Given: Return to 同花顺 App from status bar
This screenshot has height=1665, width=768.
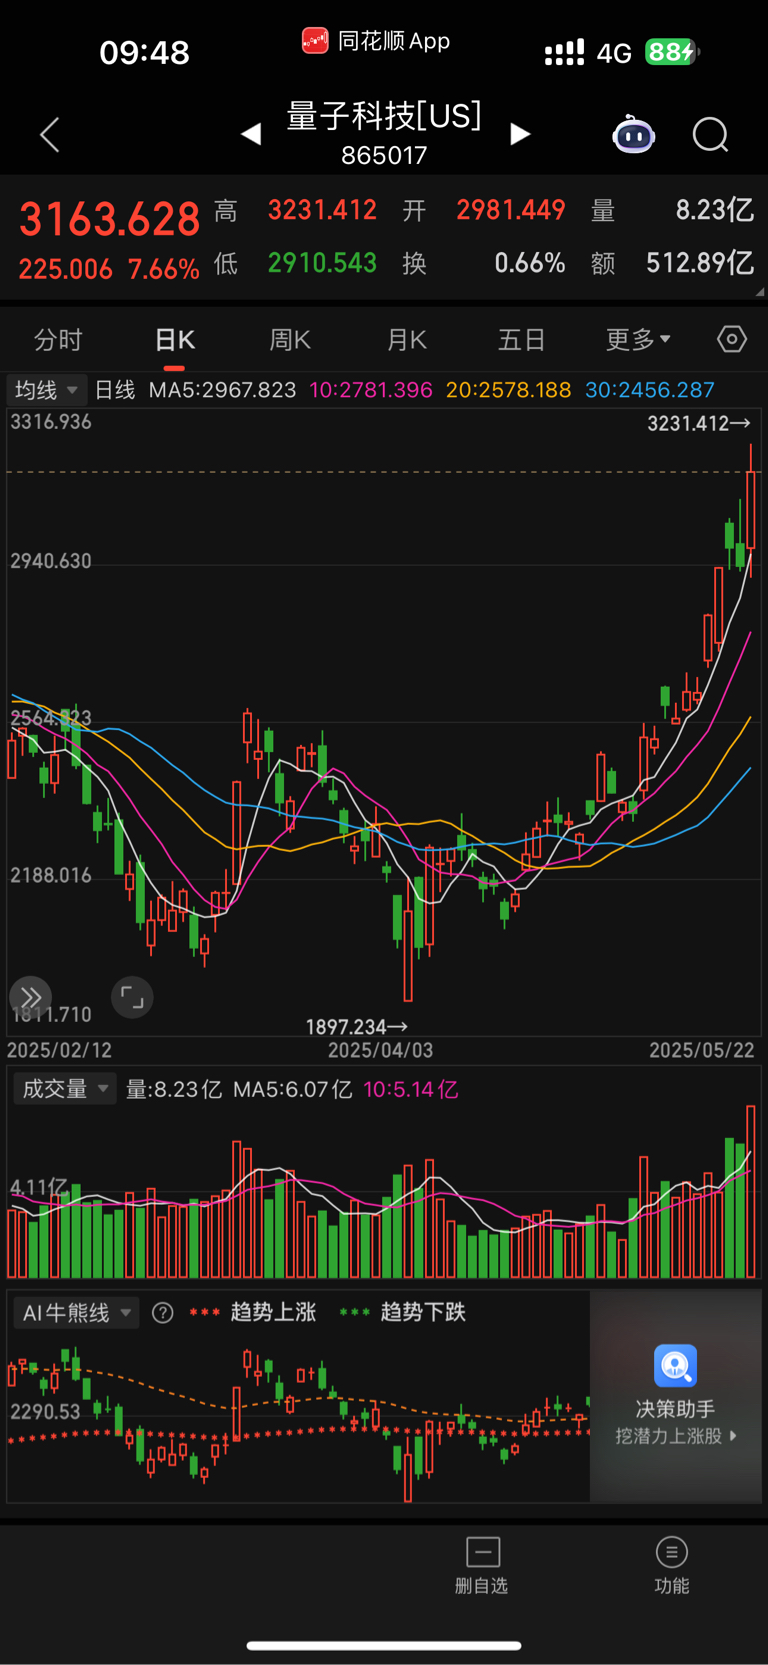Looking at the screenshot, I should pos(376,41).
